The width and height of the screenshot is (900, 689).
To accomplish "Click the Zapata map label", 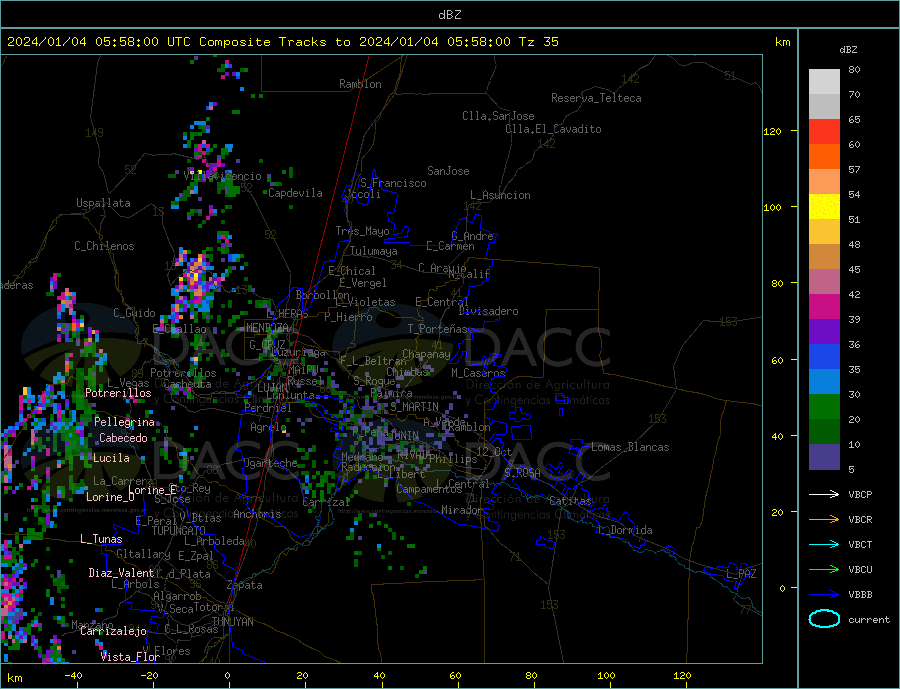I will (245, 586).
